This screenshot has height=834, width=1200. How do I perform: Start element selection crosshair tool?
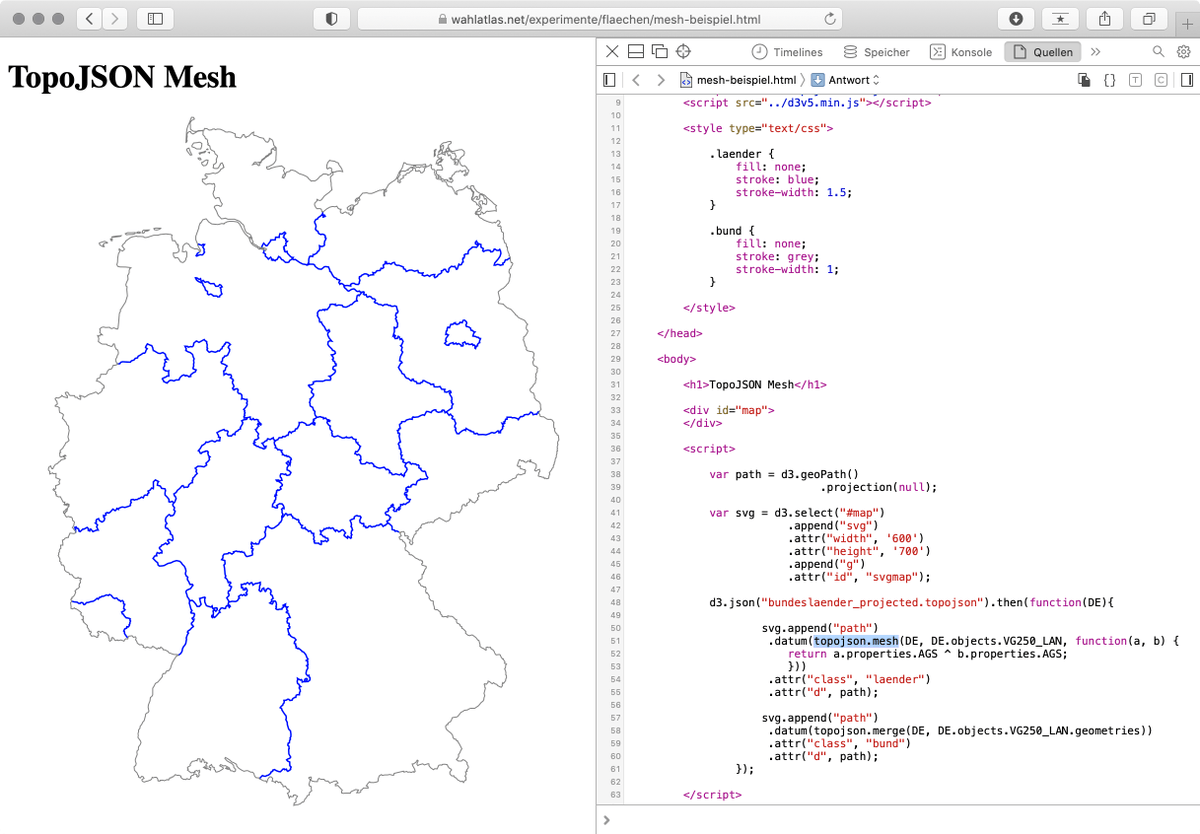(684, 52)
